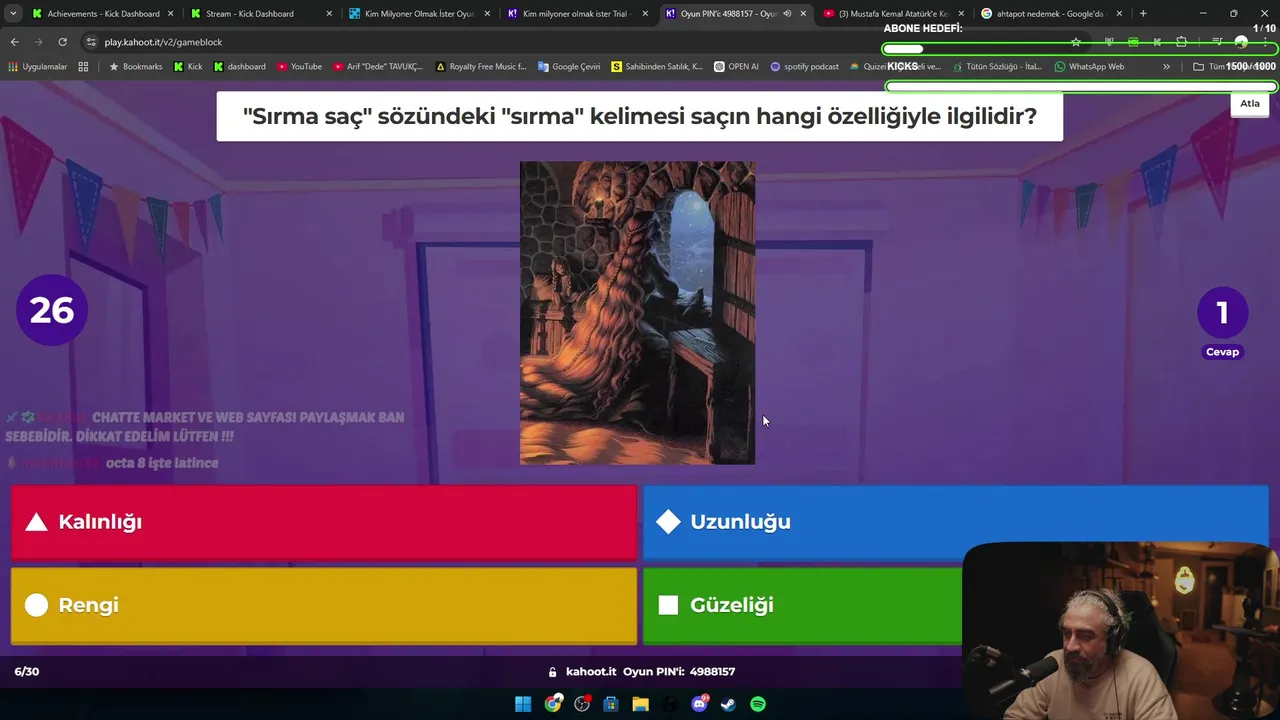This screenshot has height=720, width=1280.
Task: Open the dashboard bookmark
Action: point(239,67)
